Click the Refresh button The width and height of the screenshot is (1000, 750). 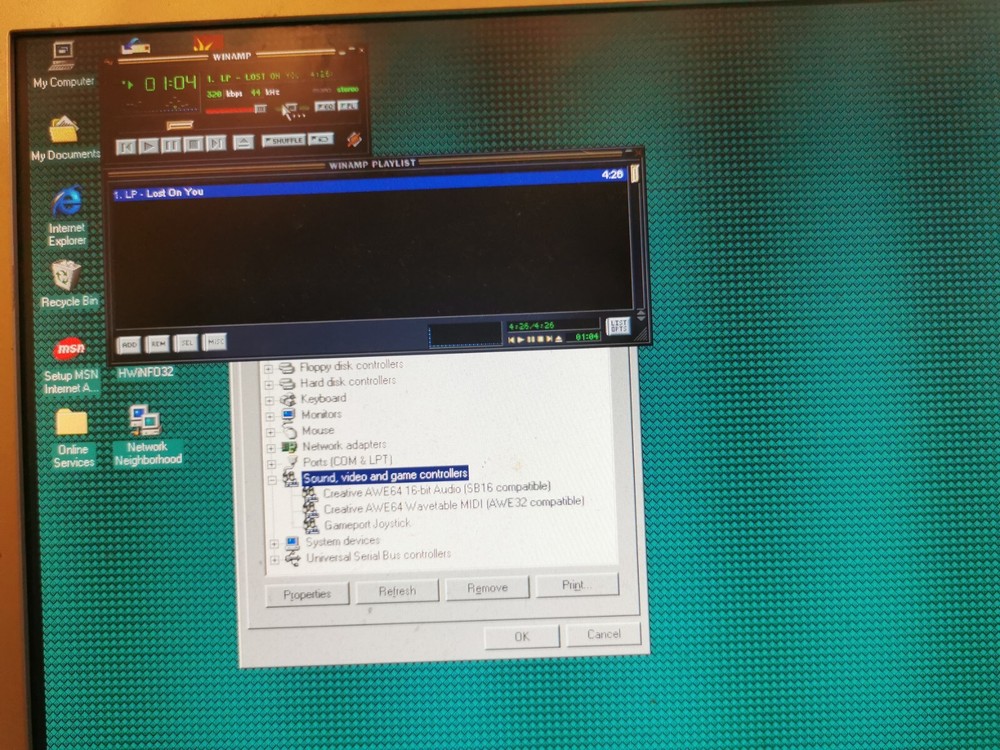pos(397,591)
